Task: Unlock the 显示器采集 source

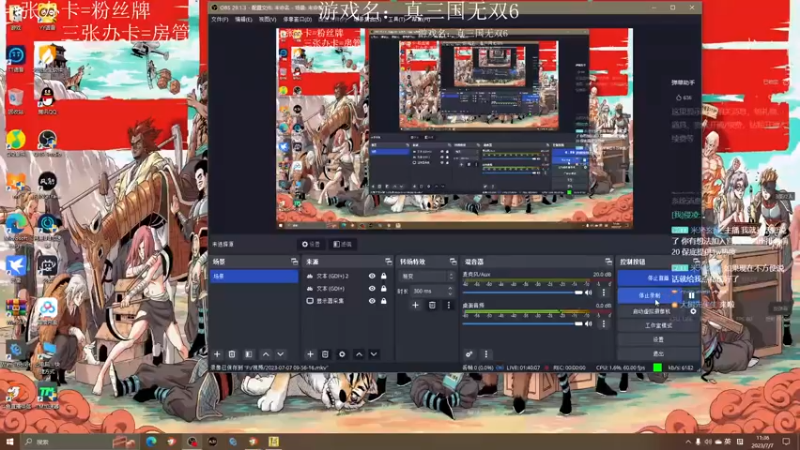Action: click(384, 301)
